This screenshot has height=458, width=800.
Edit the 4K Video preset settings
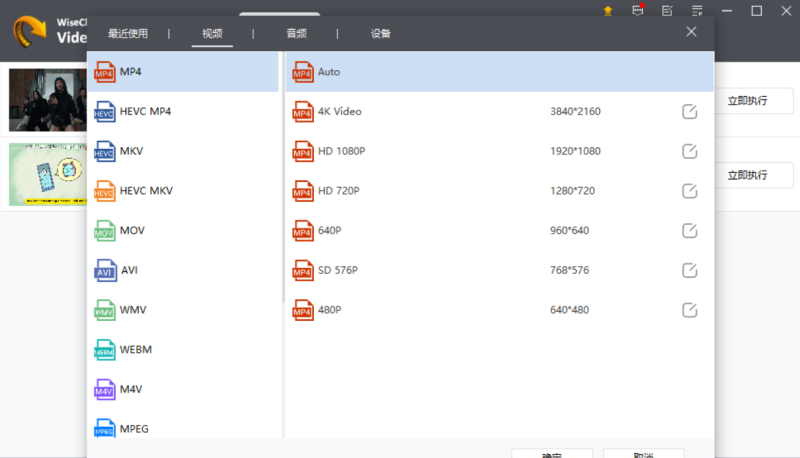(689, 111)
